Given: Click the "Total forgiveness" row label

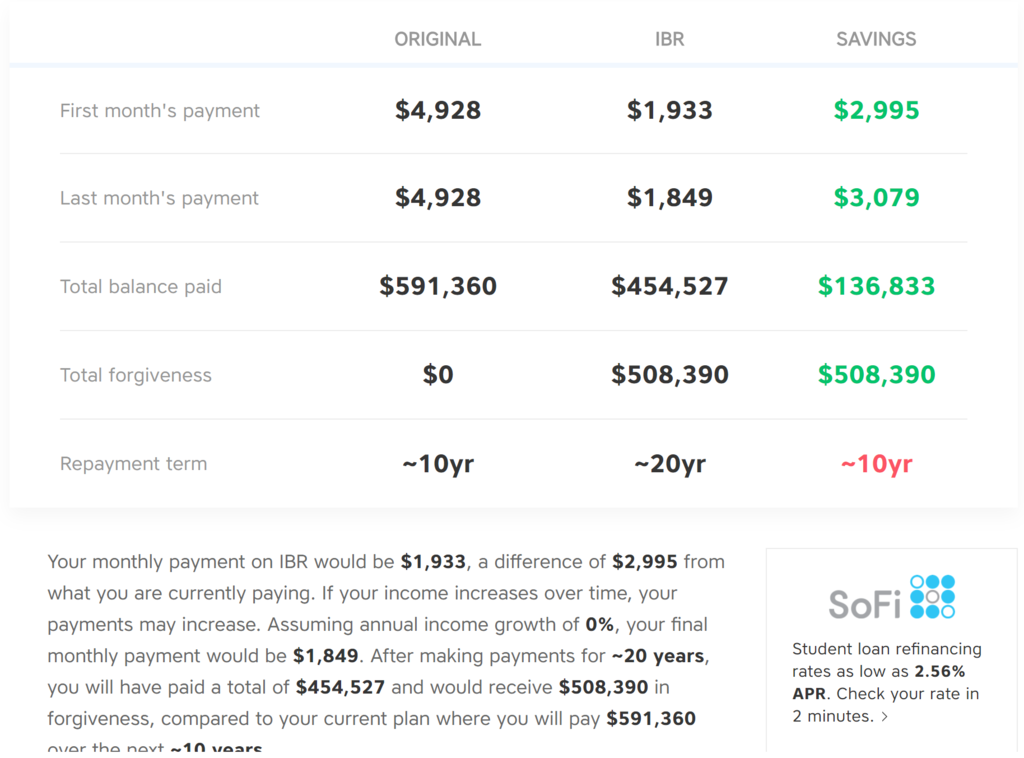Looking at the screenshot, I should [x=136, y=376].
